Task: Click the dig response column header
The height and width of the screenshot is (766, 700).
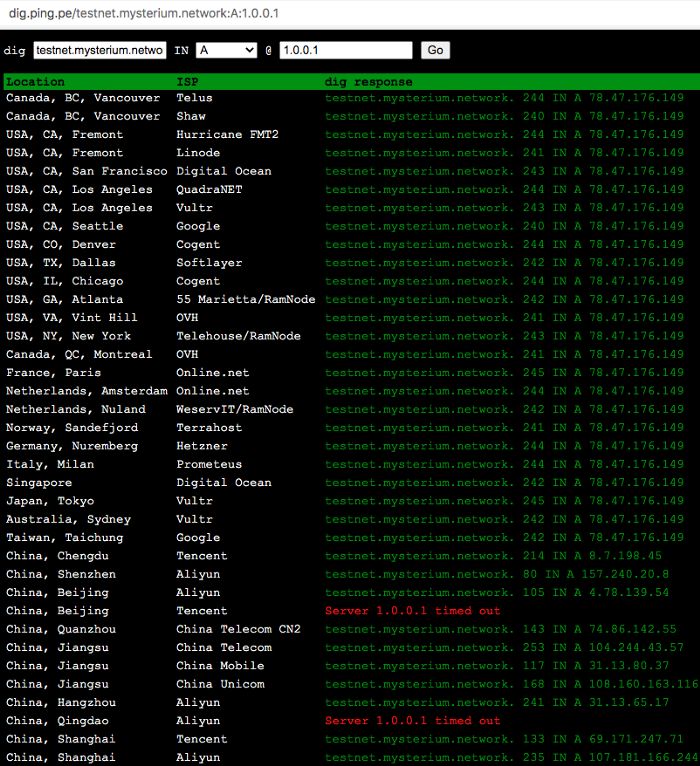Action: coord(368,81)
